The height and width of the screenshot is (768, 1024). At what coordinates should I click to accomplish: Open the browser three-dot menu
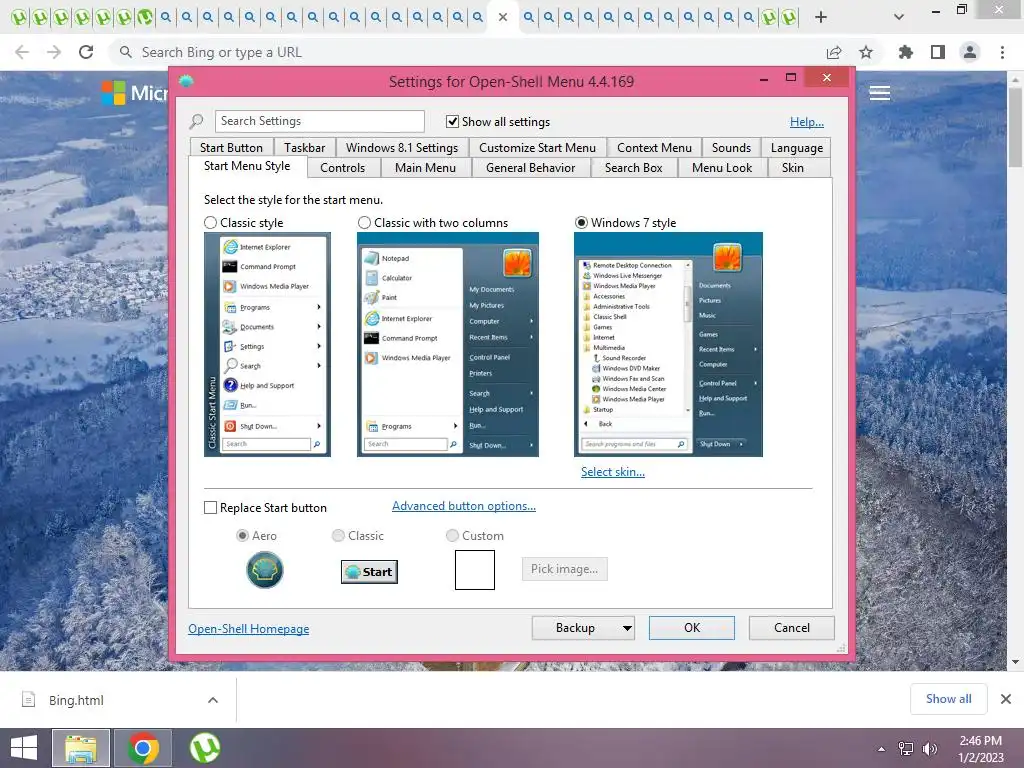1002,52
